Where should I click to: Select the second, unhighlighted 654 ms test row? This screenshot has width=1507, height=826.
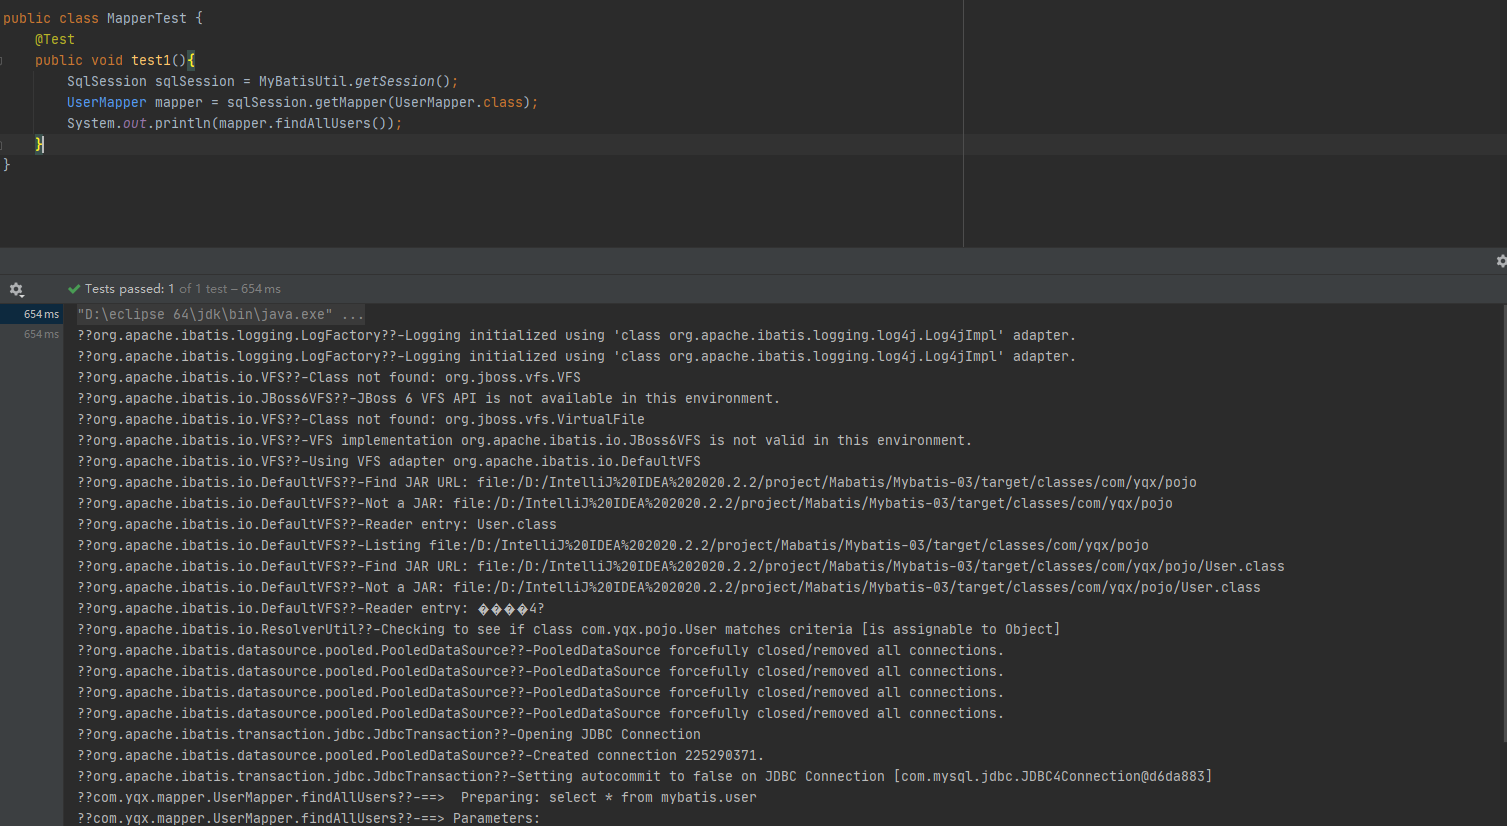(32, 335)
